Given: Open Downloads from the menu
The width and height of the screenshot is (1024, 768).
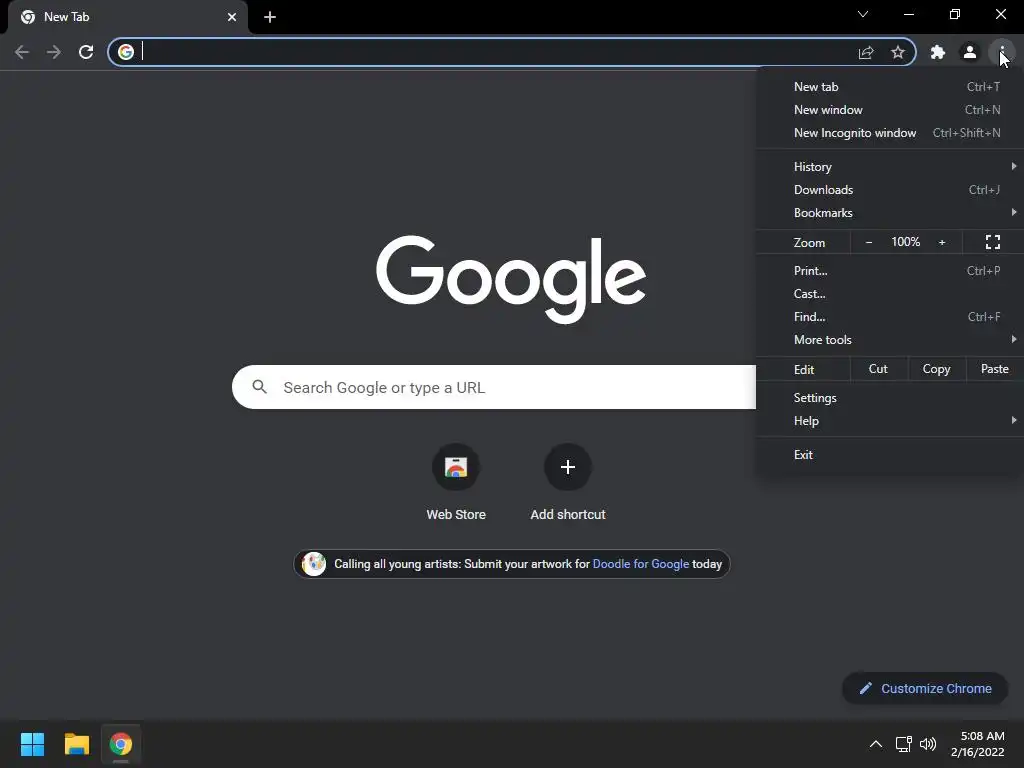Looking at the screenshot, I should tap(889, 189).
